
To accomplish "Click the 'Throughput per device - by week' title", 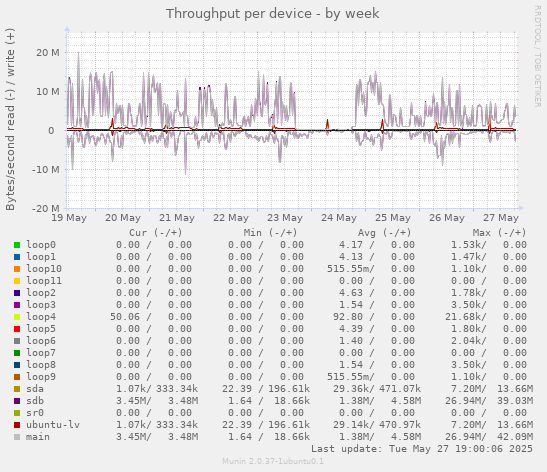I will [x=272, y=14].
